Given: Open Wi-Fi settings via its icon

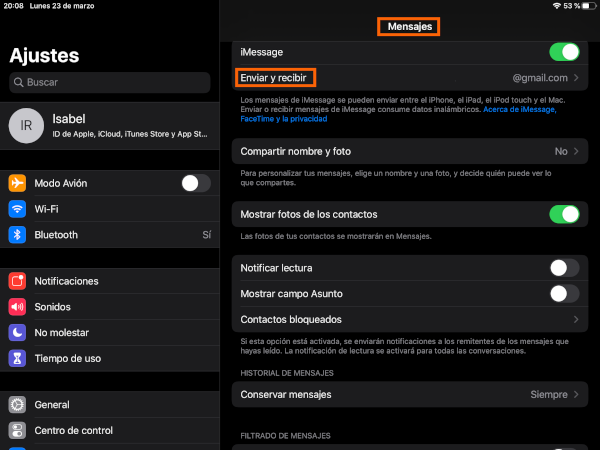Looking at the screenshot, I should [17, 209].
